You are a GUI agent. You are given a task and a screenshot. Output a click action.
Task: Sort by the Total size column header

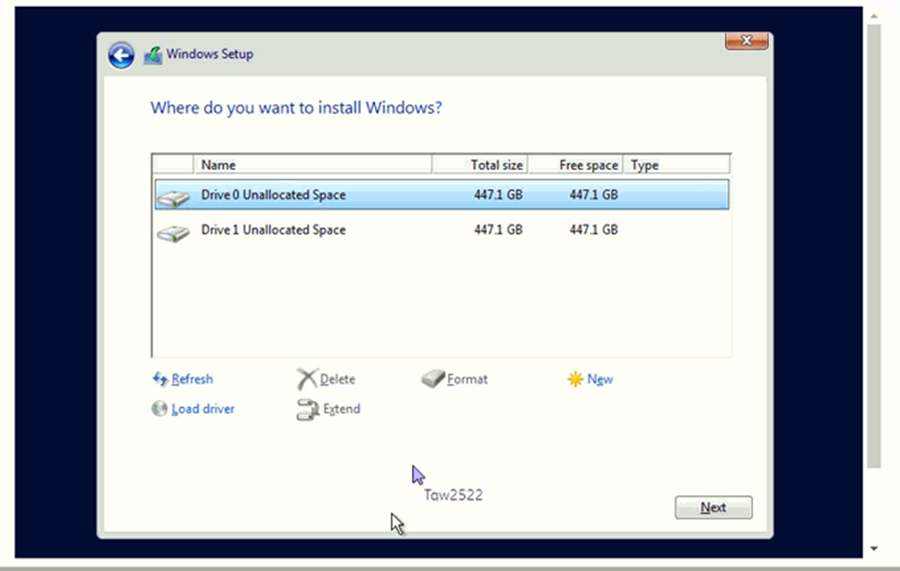click(x=480, y=165)
